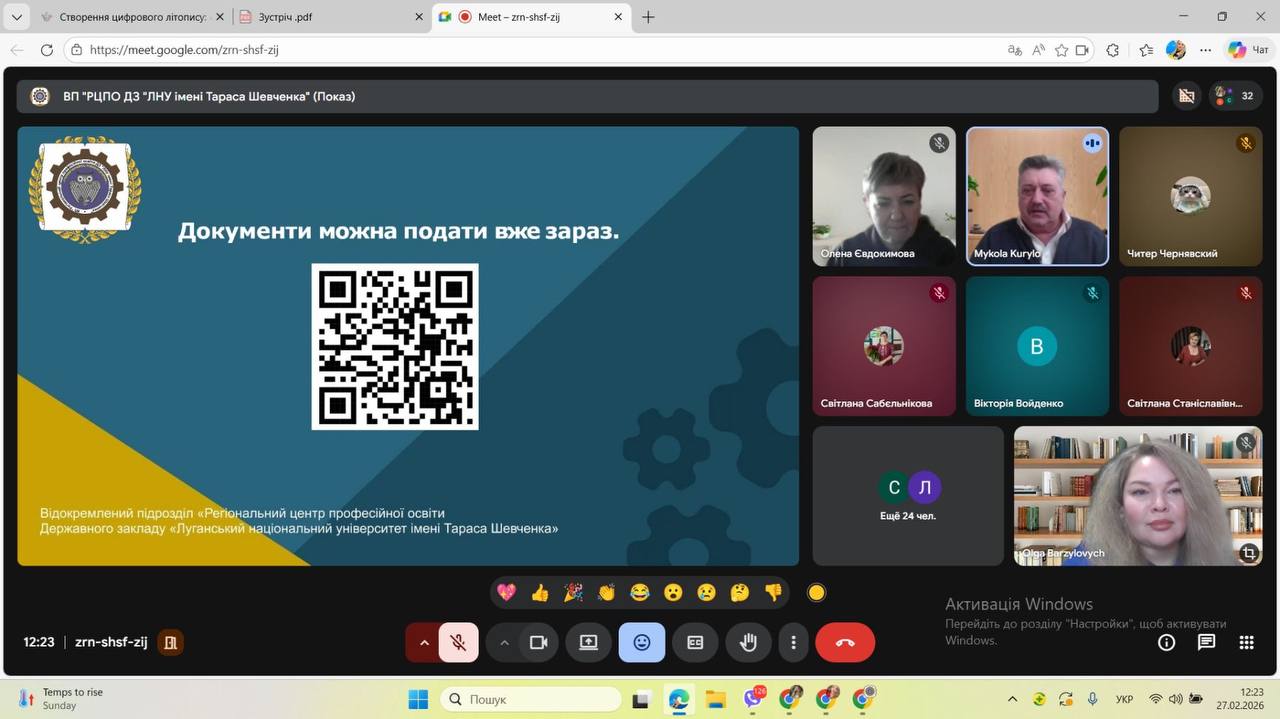Screen dimensions: 1280x719
Task: Open the in-call chat panel
Action: point(1206,642)
